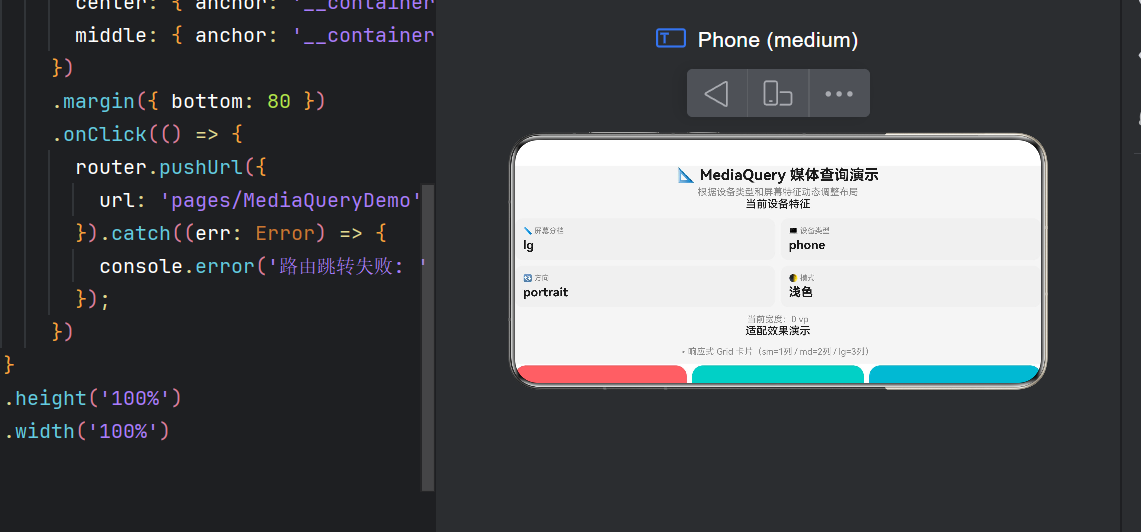Click the blue grid card in preview
Screen dimensions: 1141x532
click(x=954, y=374)
